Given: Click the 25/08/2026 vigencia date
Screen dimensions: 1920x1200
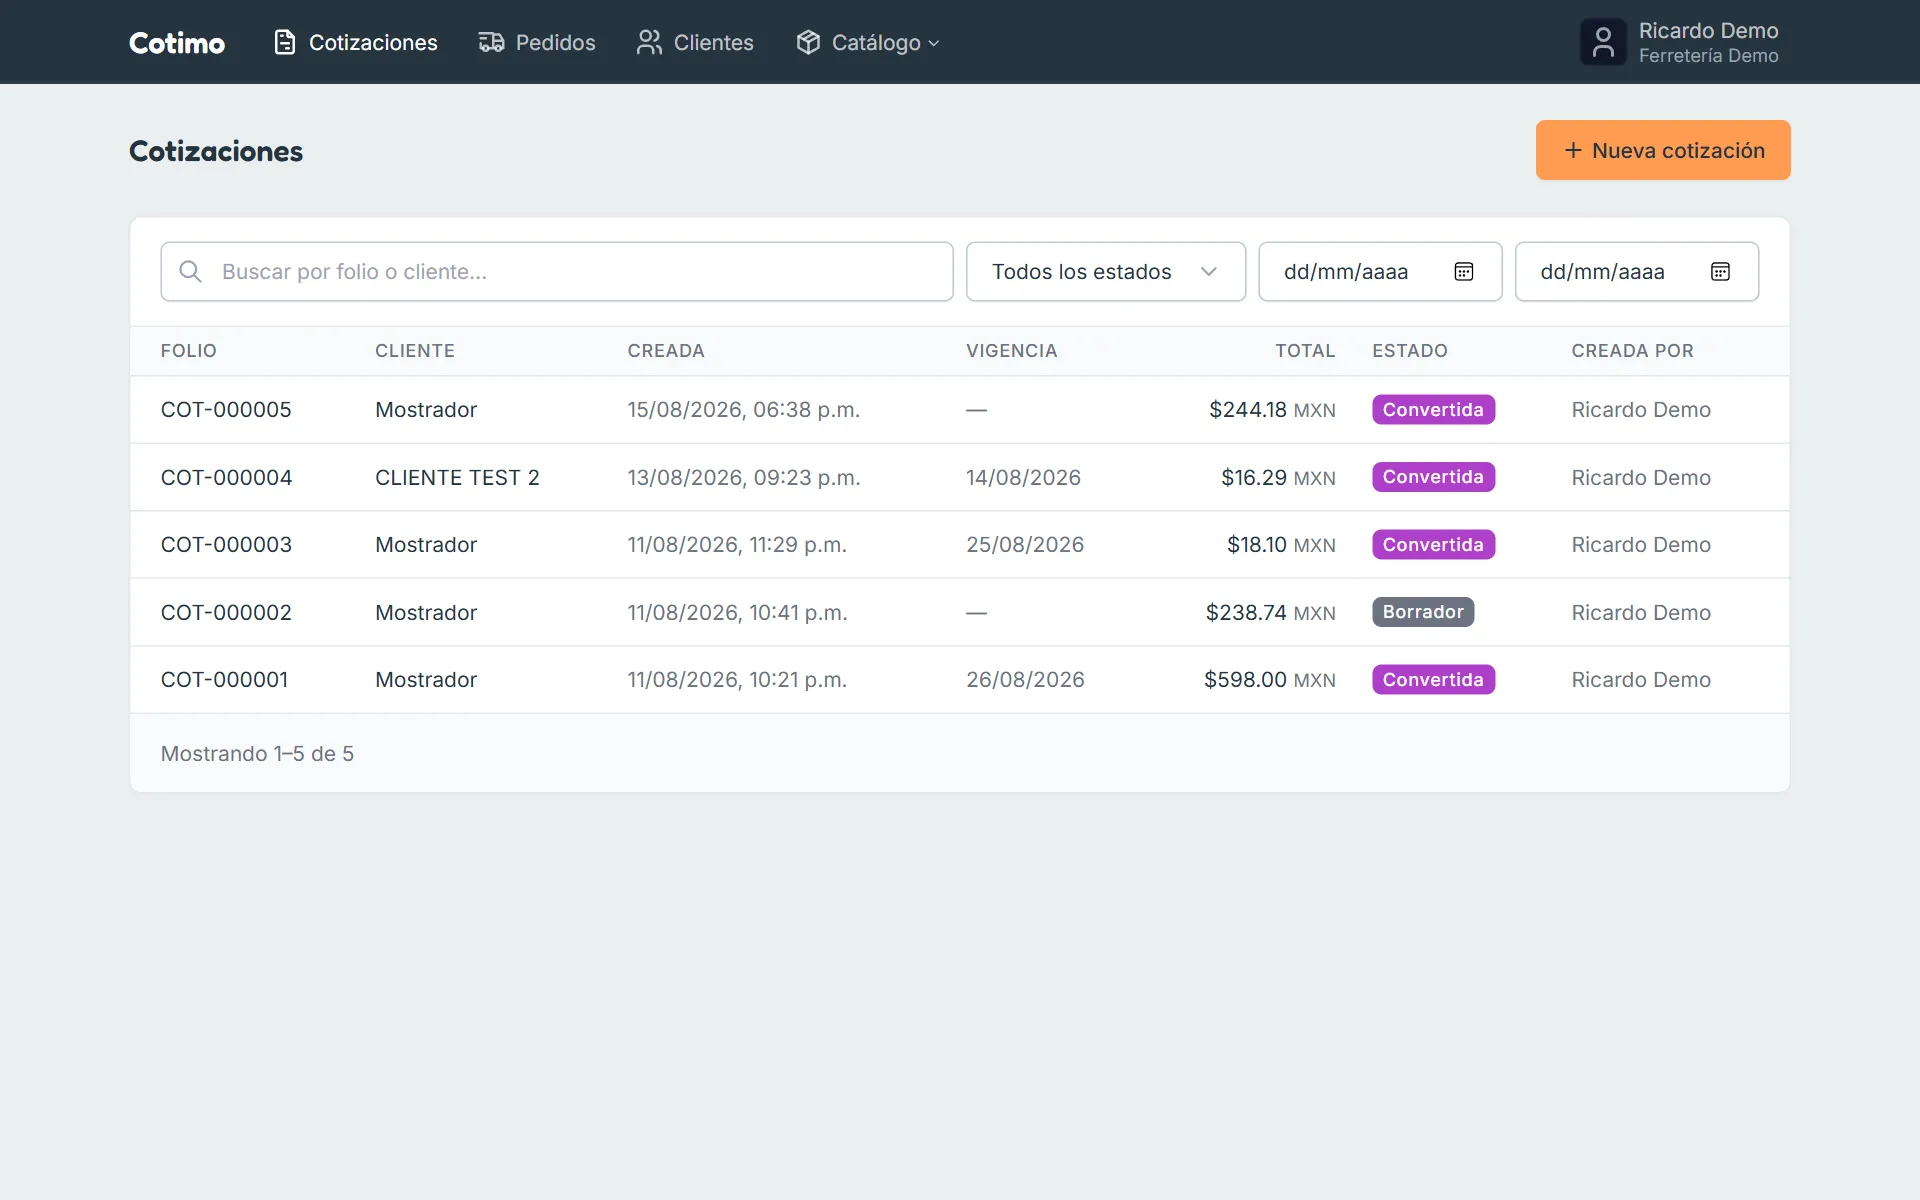Looking at the screenshot, I should click(x=1025, y=545).
